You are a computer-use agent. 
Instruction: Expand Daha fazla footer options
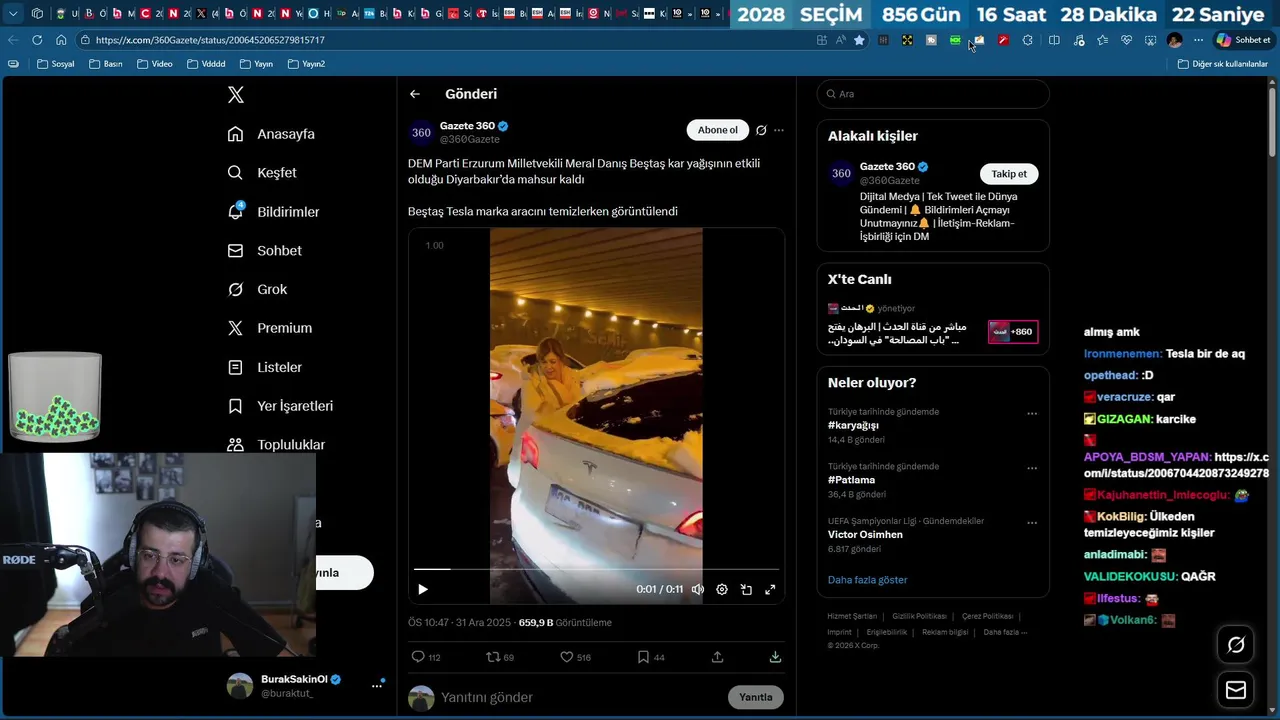[1005, 632]
